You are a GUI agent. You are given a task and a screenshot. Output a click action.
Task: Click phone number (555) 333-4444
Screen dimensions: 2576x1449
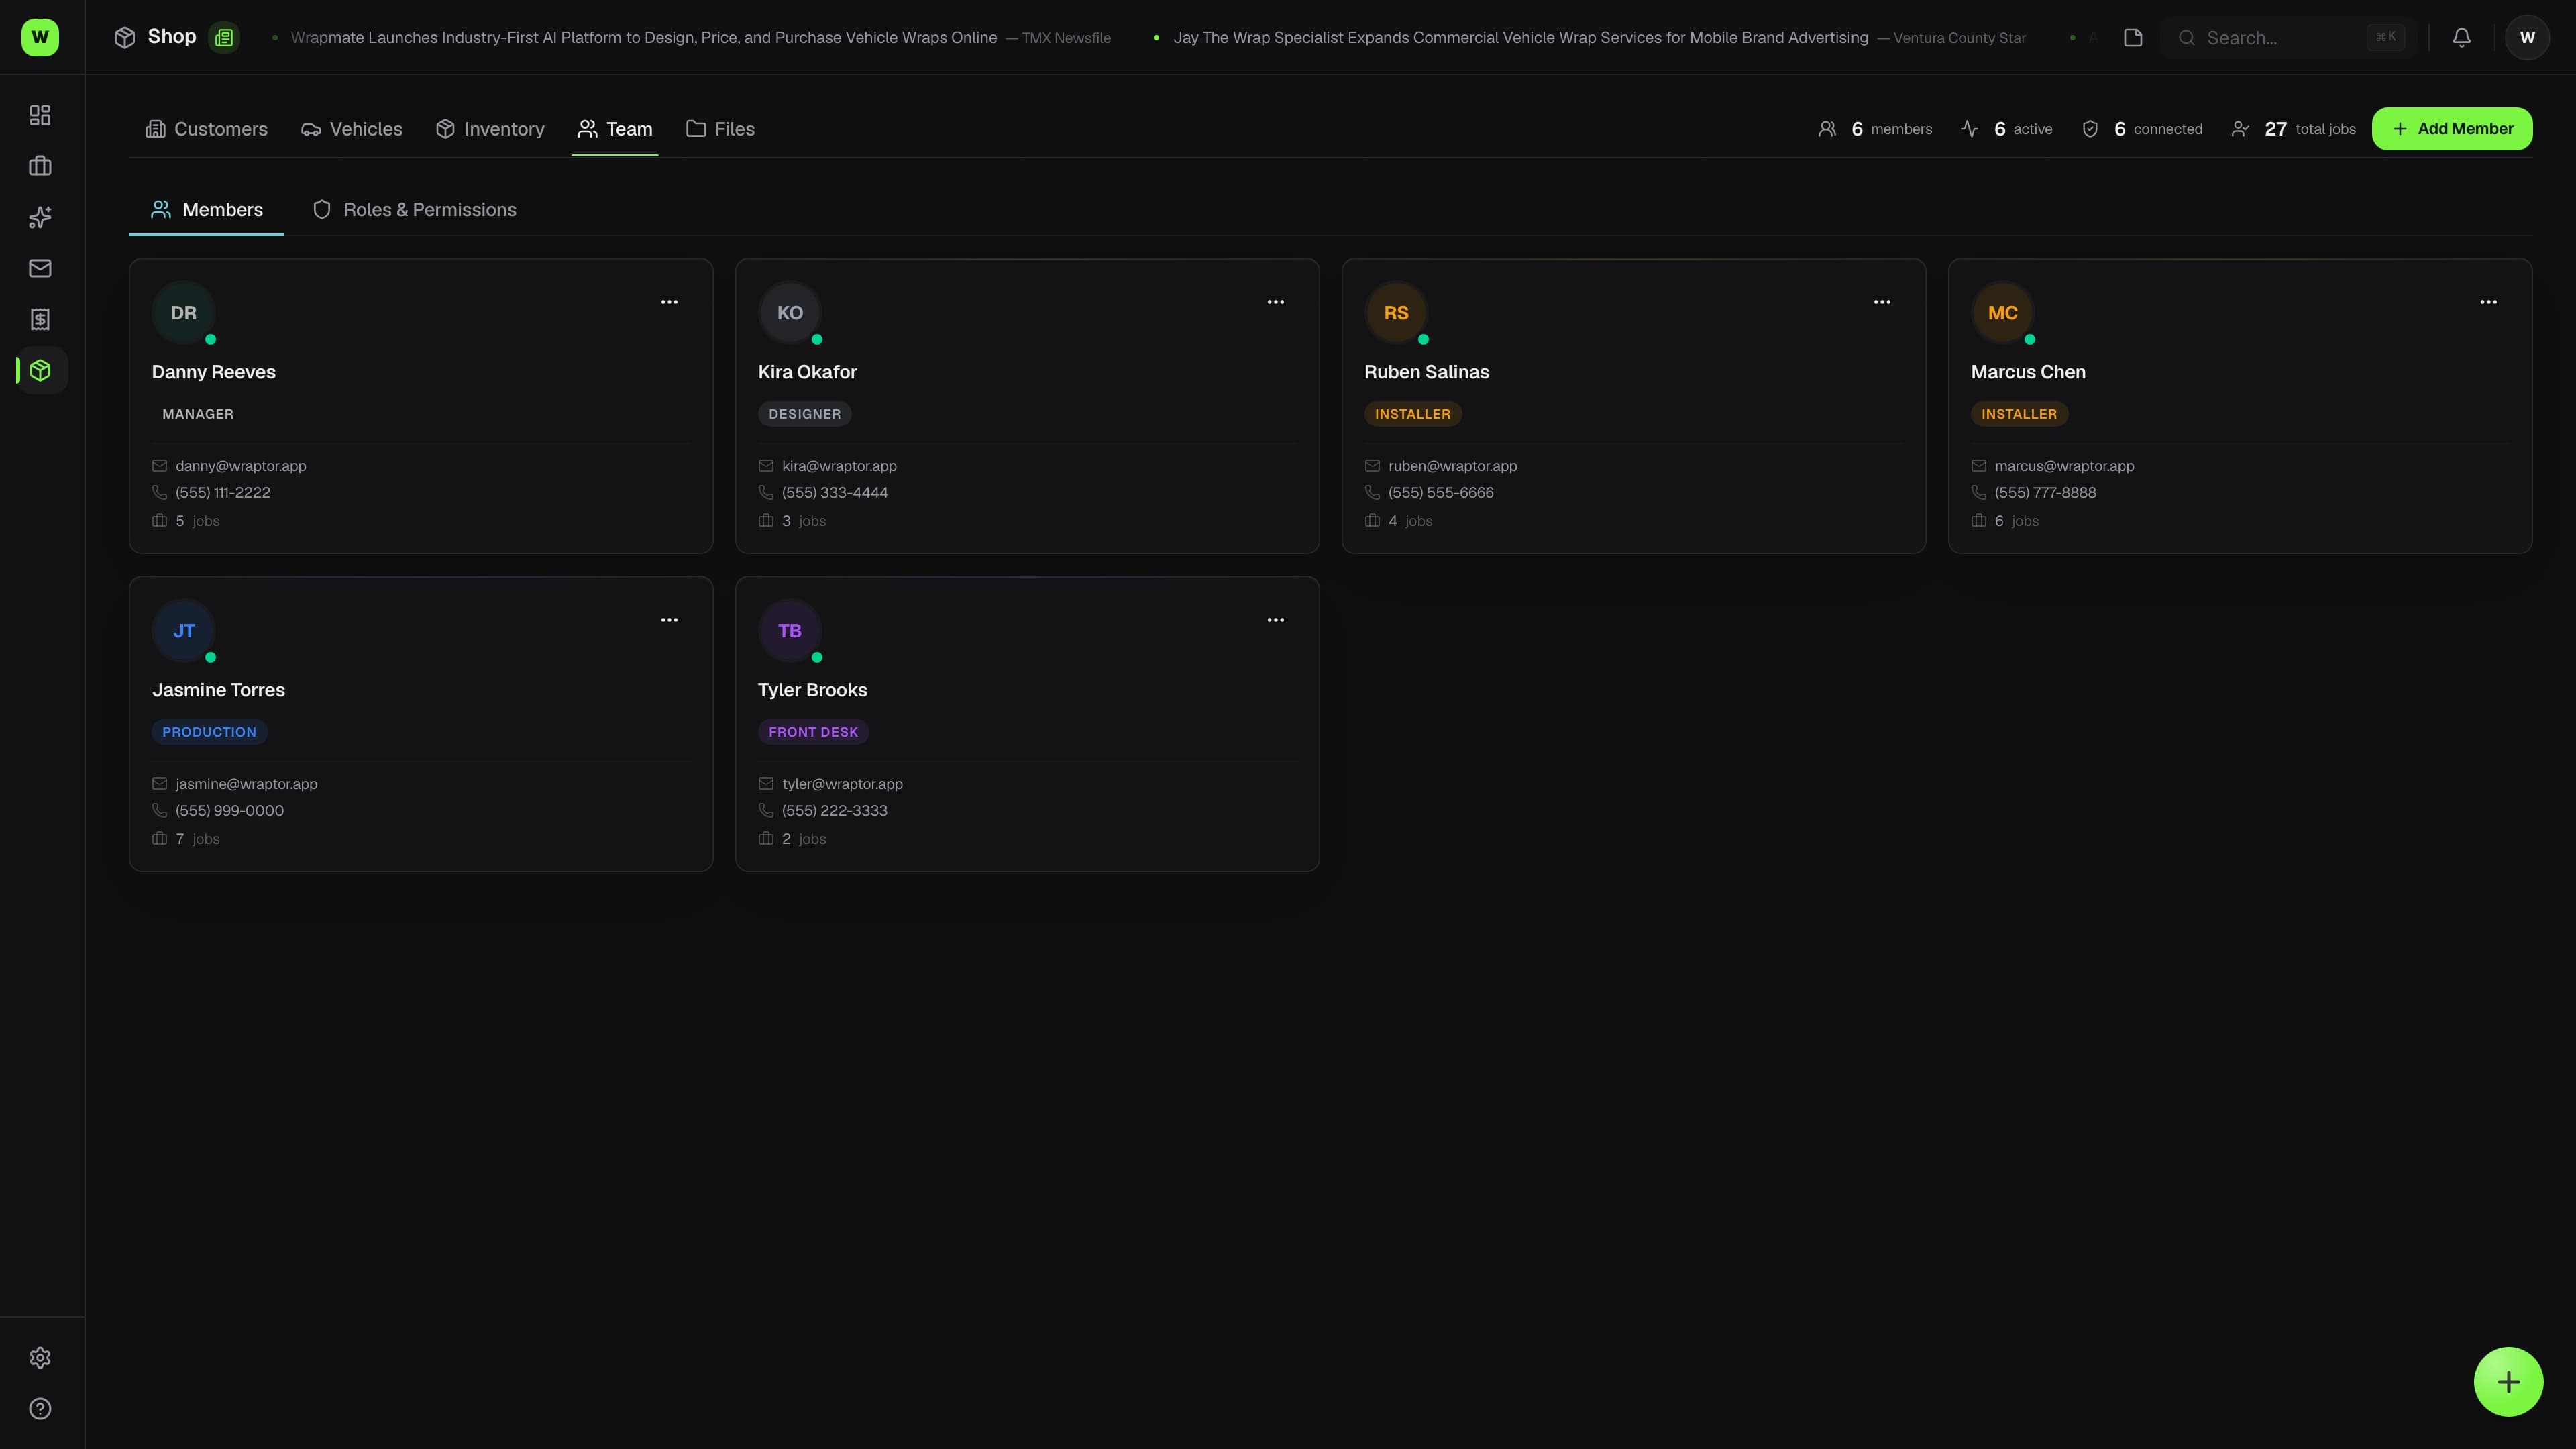[x=834, y=493]
